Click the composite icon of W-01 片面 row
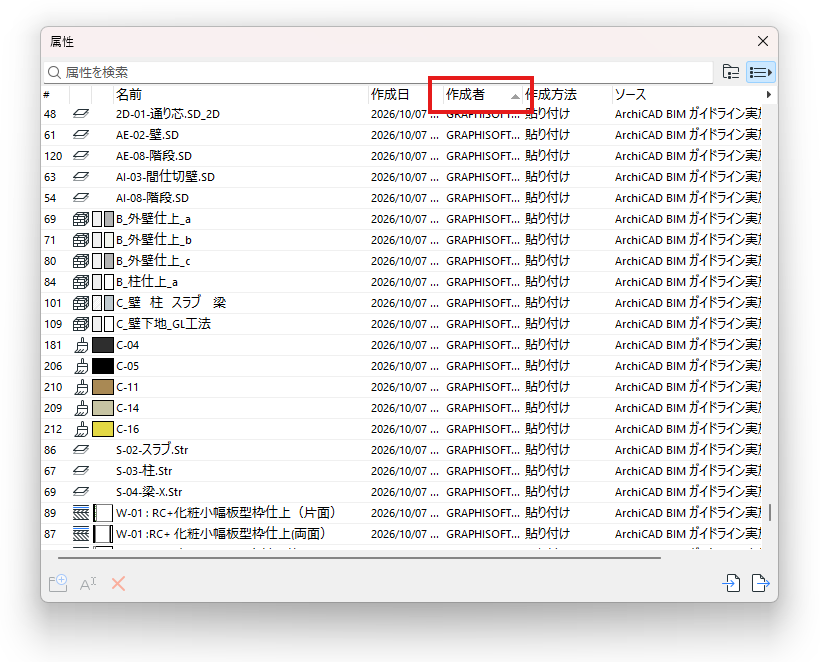820x662 pixels. (x=81, y=512)
